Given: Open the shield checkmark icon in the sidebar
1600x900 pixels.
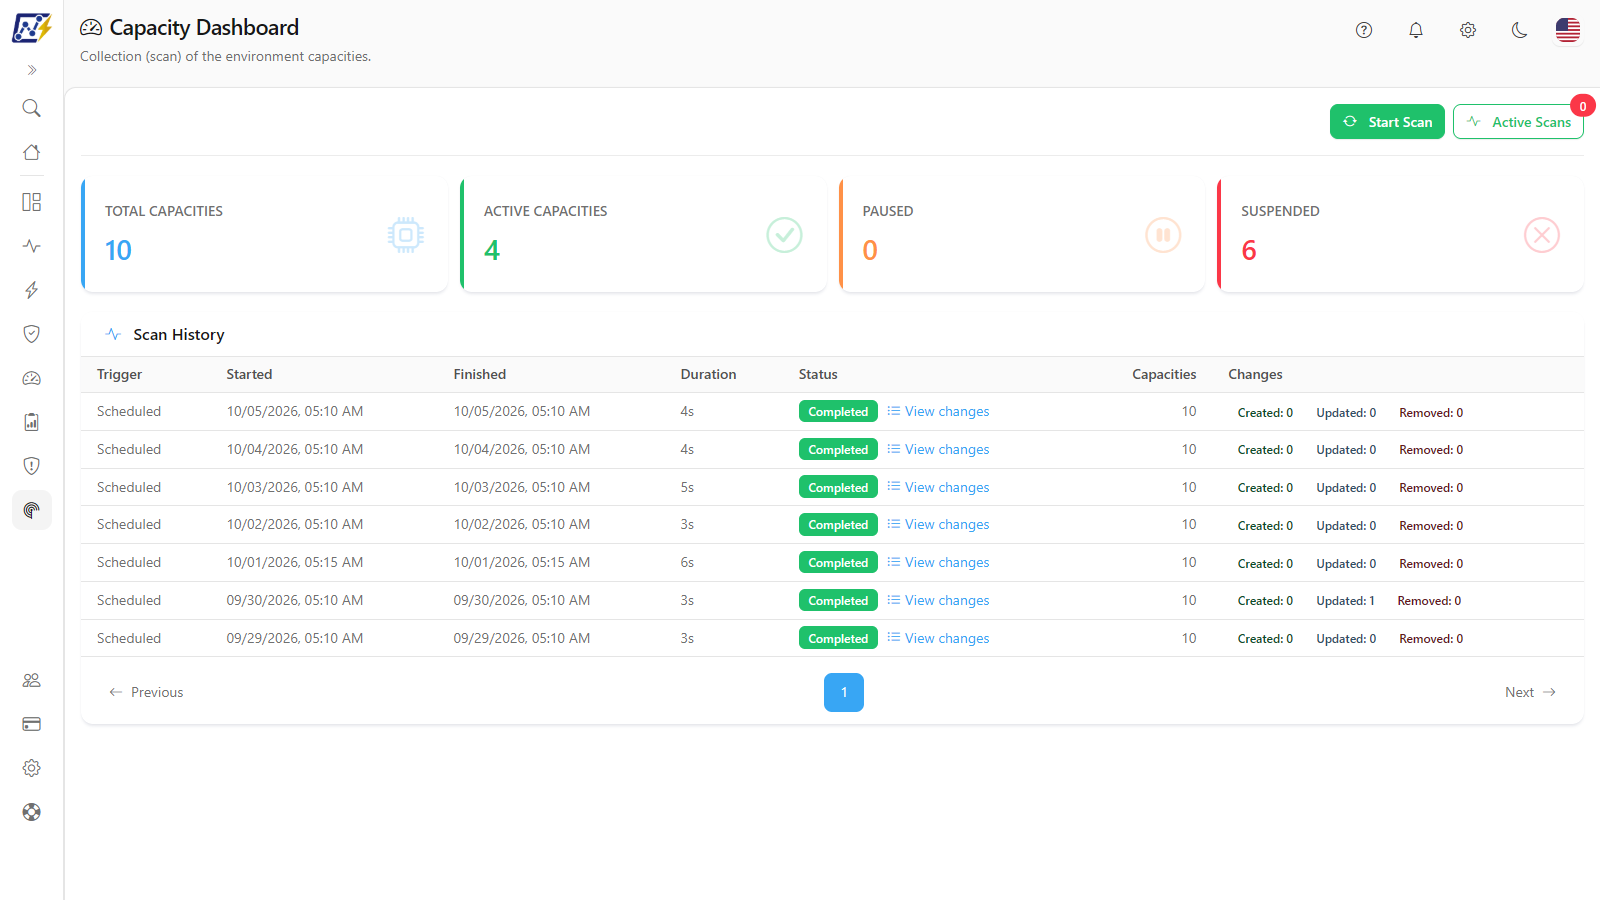Looking at the screenshot, I should click(32, 334).
